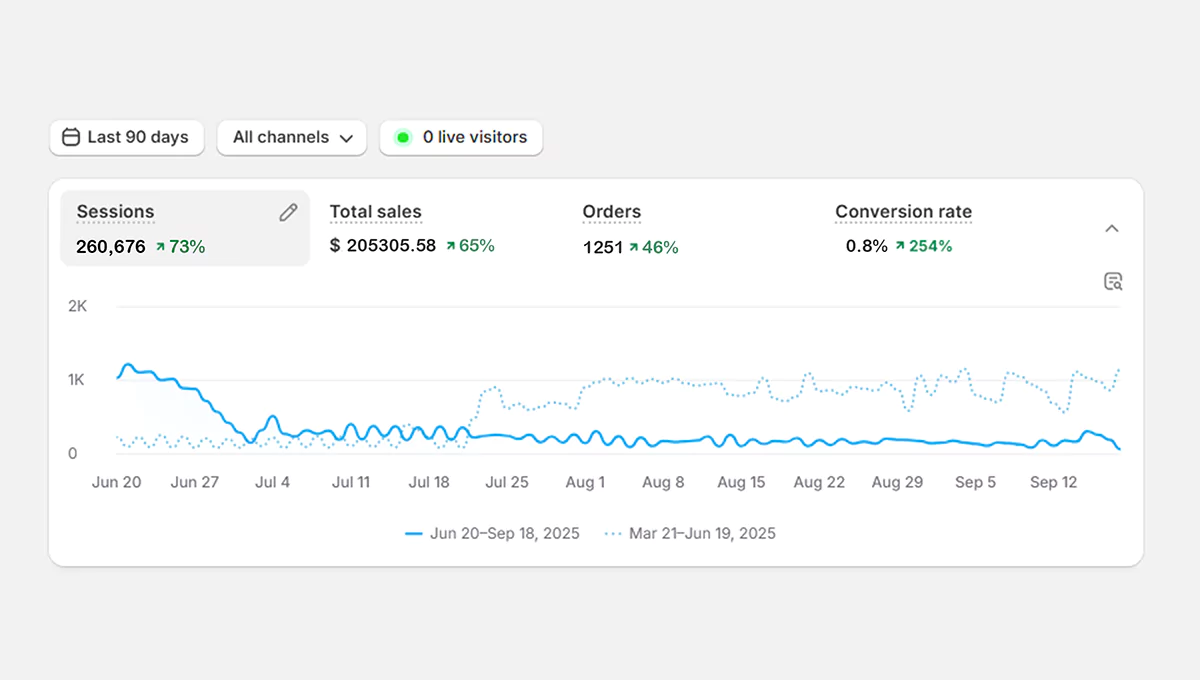Show the Conversion rate metric

pos(903,212)
